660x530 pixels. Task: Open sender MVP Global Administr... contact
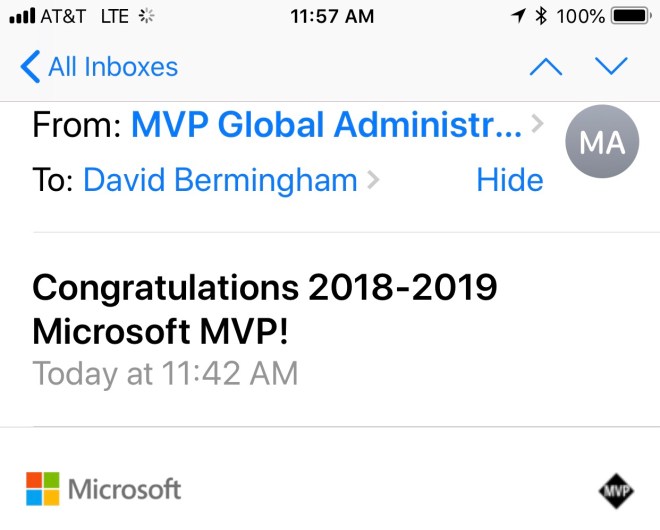(x=326, y=125)
